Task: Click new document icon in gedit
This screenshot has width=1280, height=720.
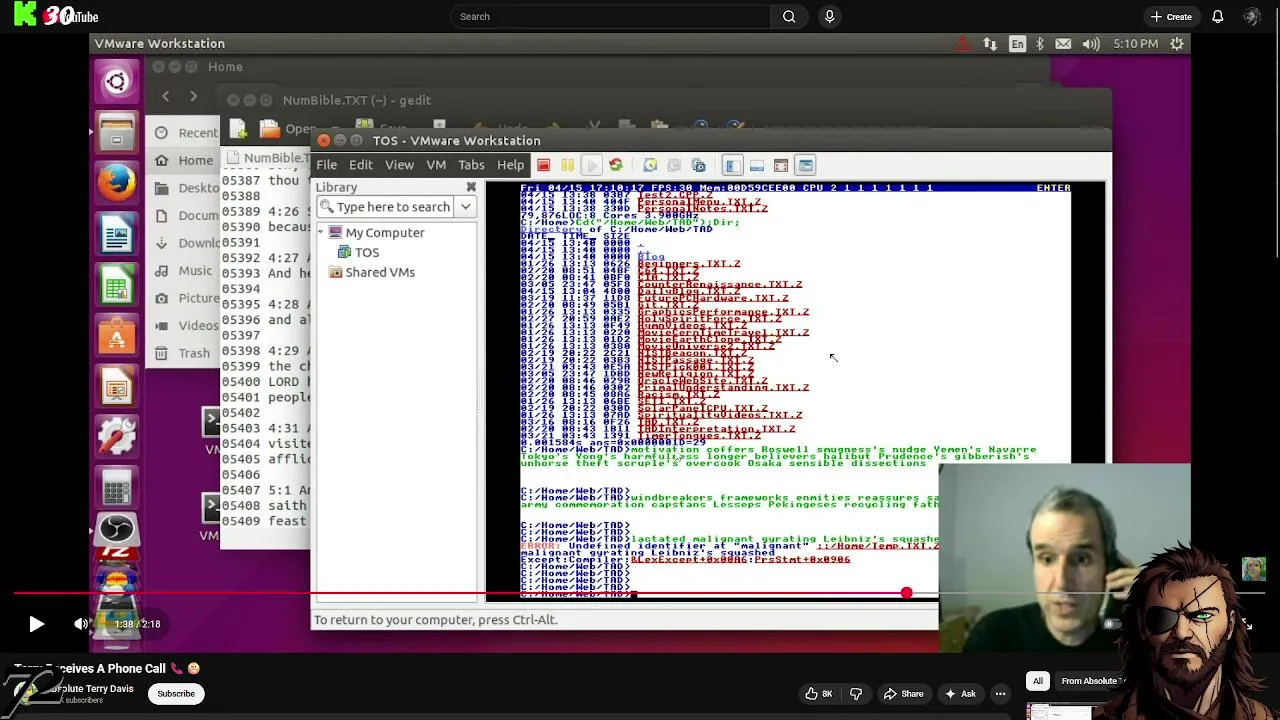Action: [238, 128]
